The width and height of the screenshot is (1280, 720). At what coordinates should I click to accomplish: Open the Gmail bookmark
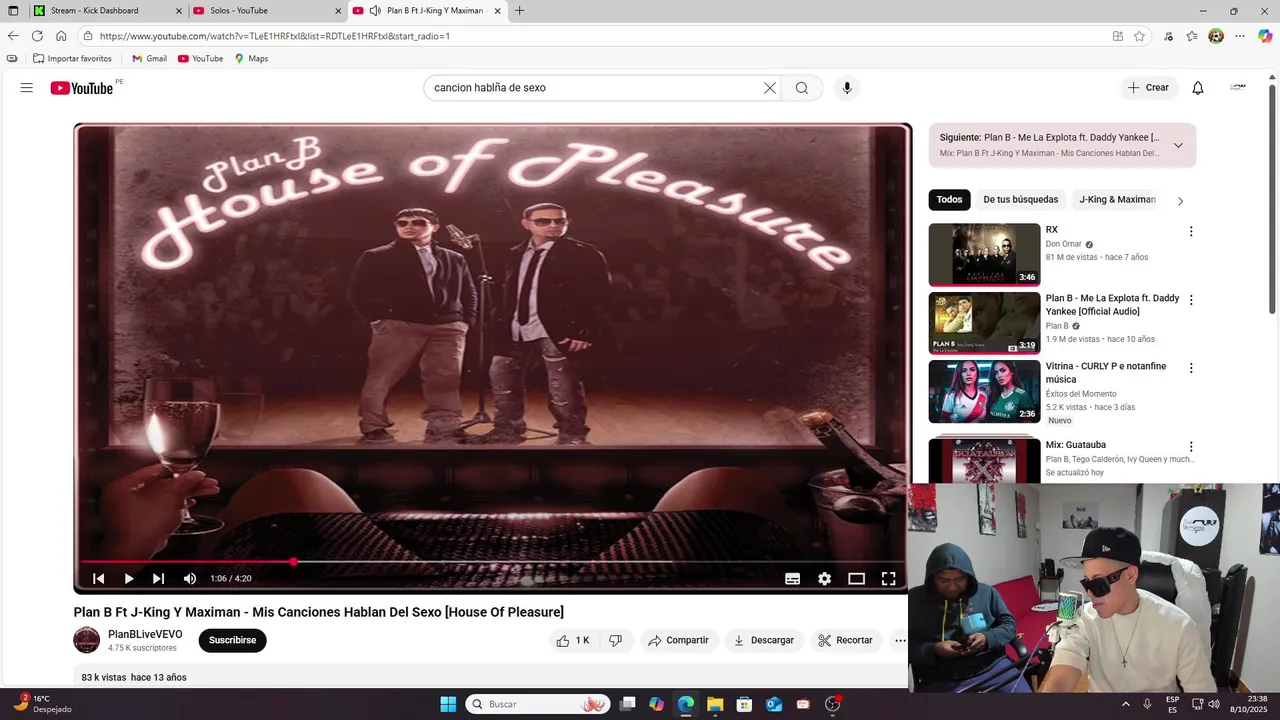(x=149, y=59)
